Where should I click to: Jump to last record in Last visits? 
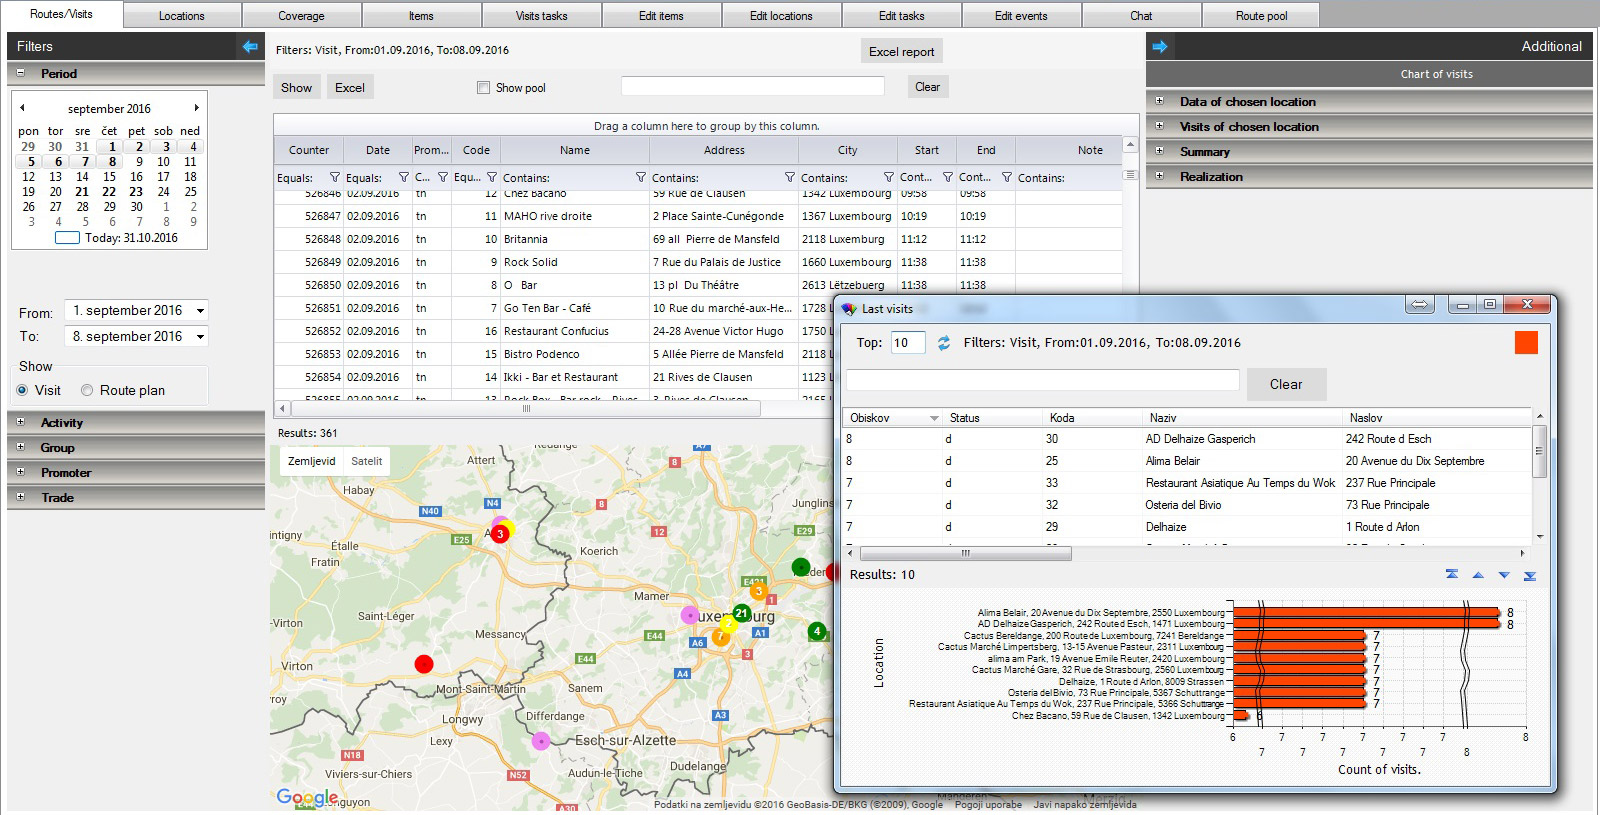pyautogui.click(x=1529, y=575)
